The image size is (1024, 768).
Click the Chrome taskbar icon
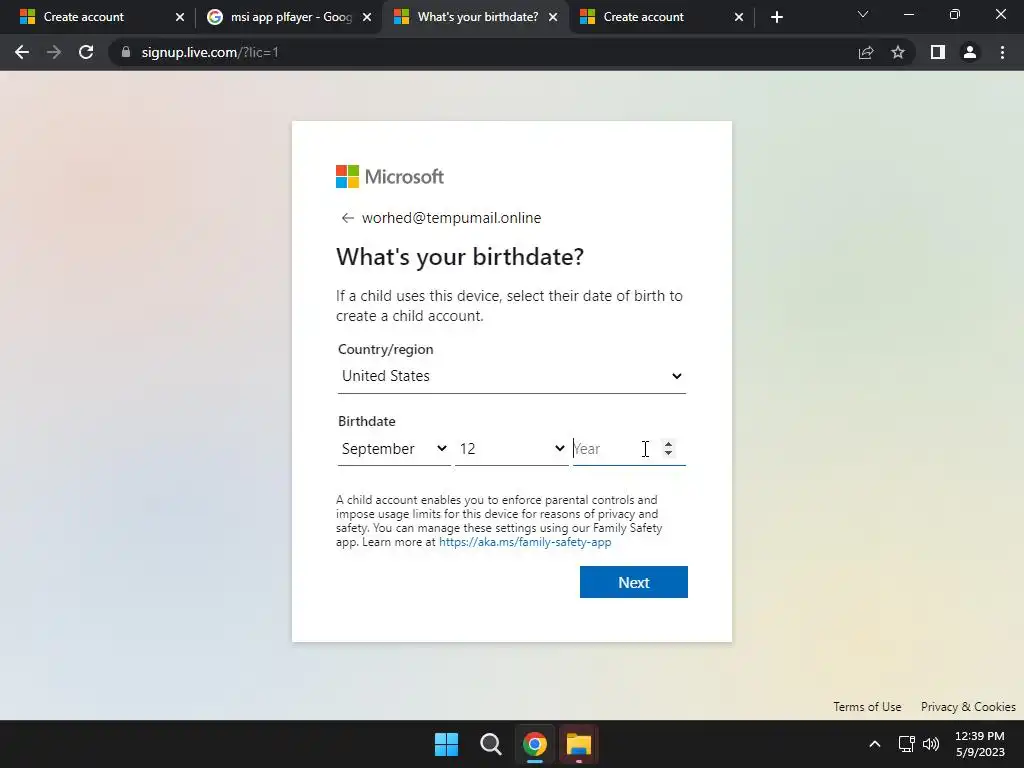pyautogui.click(x=534, y=744)
